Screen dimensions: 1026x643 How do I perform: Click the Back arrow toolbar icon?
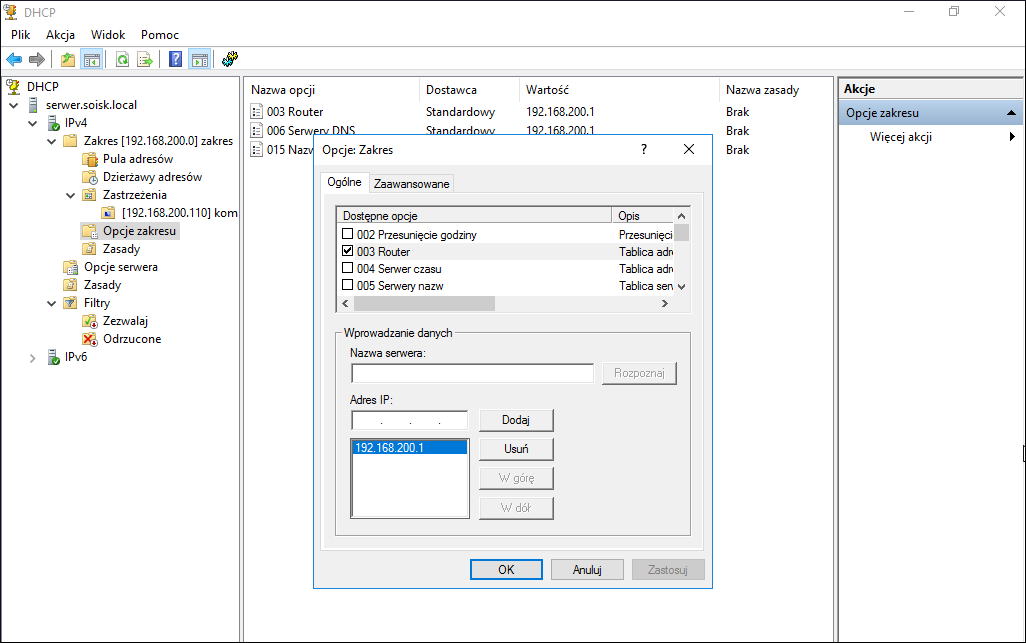[x=14, y=60]
